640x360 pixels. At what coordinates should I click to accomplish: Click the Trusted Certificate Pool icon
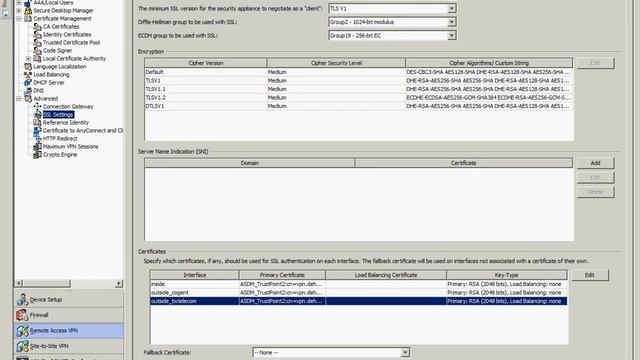click(37, 42)
